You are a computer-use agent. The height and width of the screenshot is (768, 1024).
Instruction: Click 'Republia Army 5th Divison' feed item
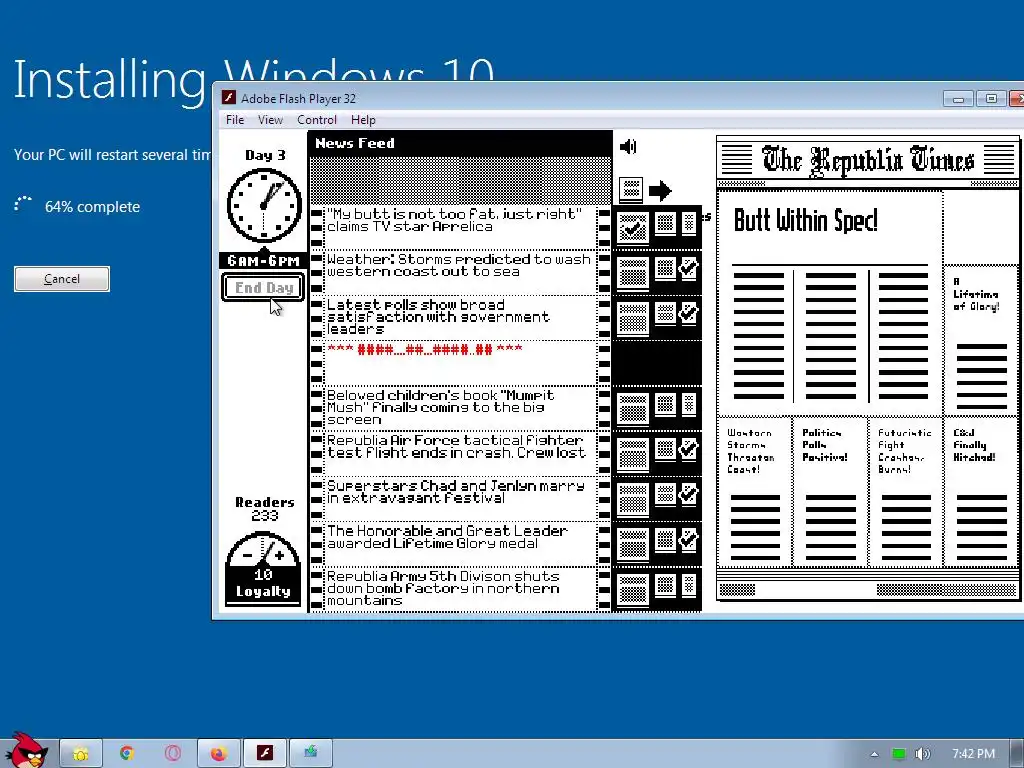click(460, 588)
